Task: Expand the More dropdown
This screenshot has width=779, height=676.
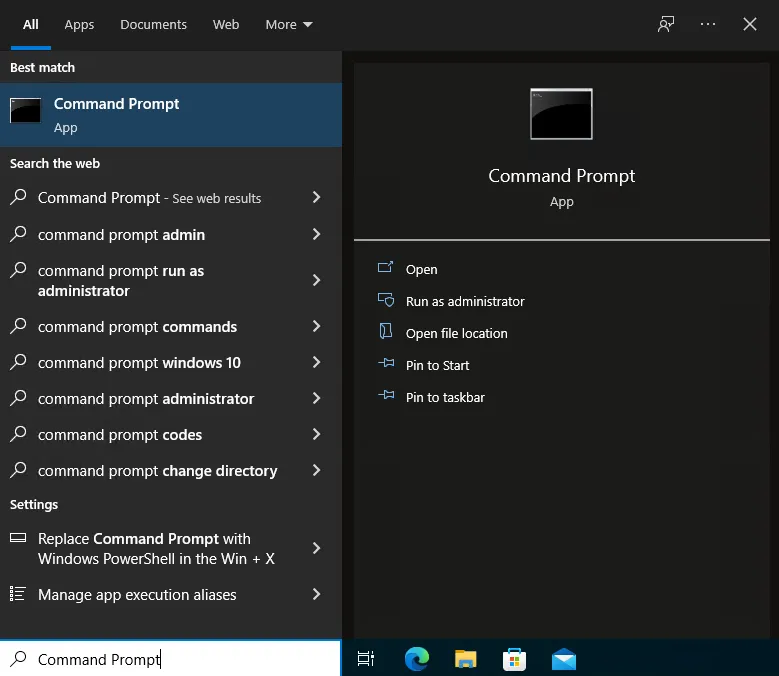Action: coord(289,25)
